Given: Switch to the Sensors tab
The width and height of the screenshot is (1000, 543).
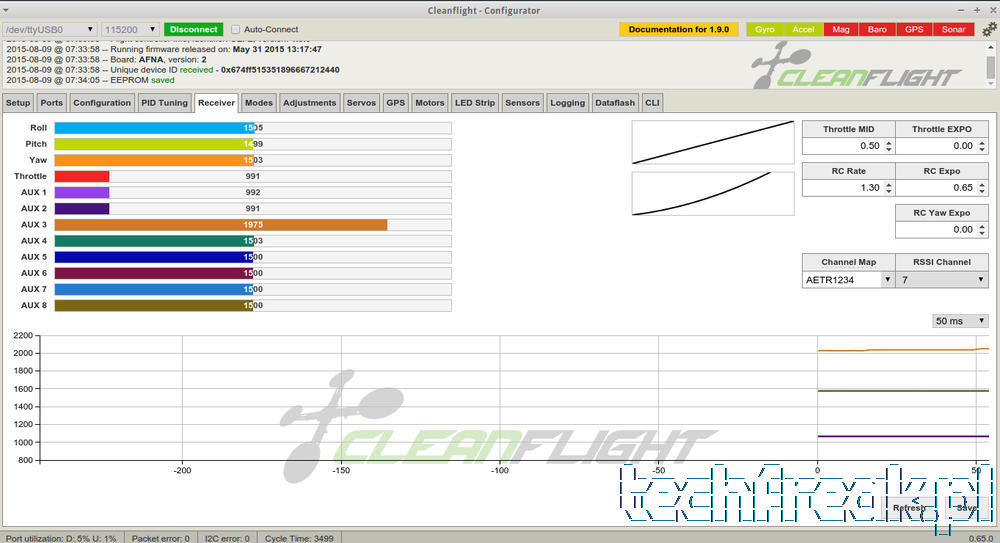Looking at the screenshot, I should tap(522, 103).
